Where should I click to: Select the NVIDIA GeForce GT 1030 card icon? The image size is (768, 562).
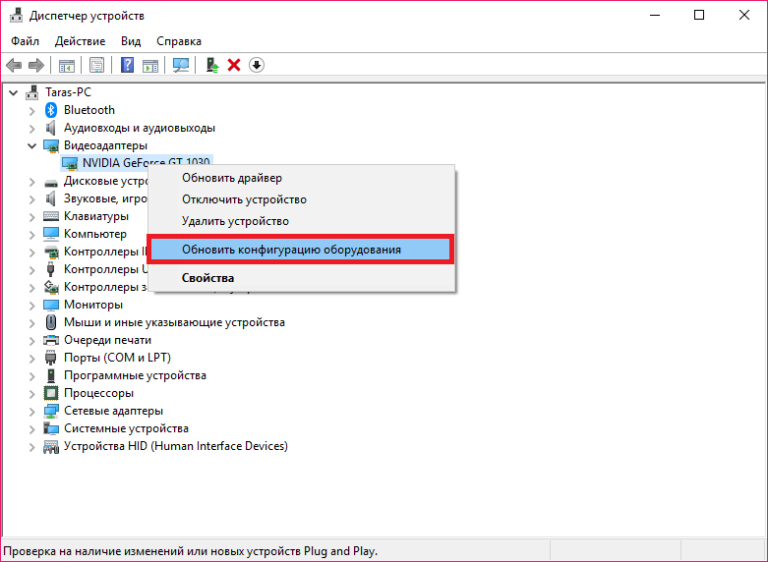(x=70, y=163)
